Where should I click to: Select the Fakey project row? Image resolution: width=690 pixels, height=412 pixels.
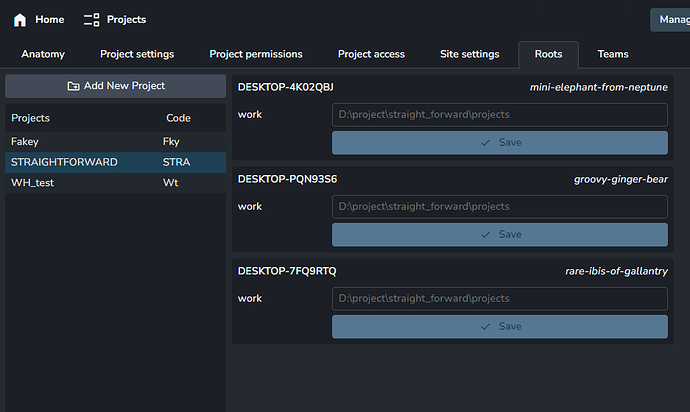[x=115, y=142]
